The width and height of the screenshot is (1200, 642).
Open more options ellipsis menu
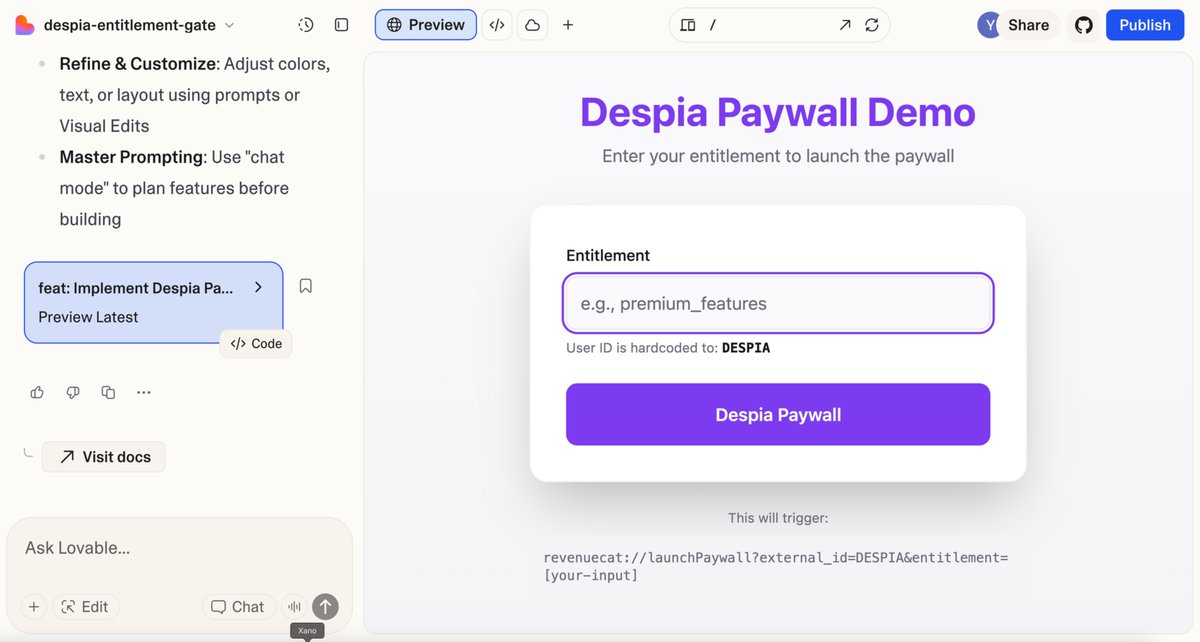(144, 392)
